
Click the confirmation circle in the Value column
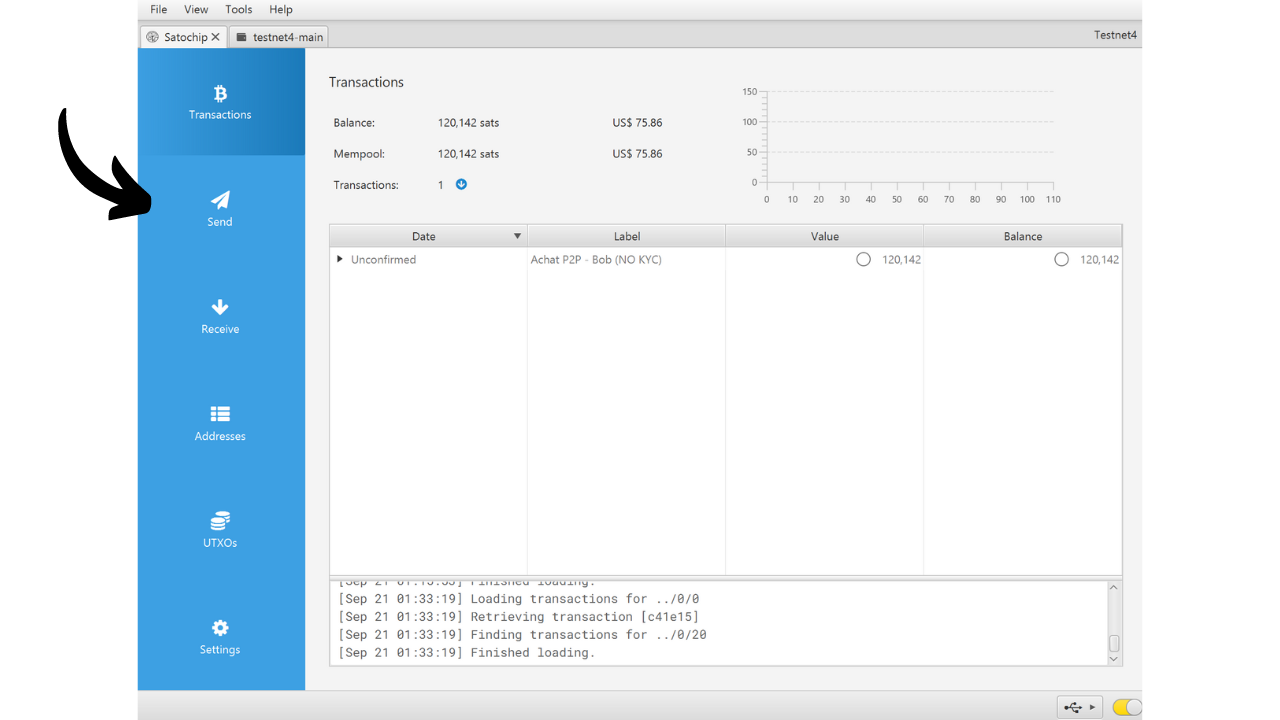[x=863, y=259]
